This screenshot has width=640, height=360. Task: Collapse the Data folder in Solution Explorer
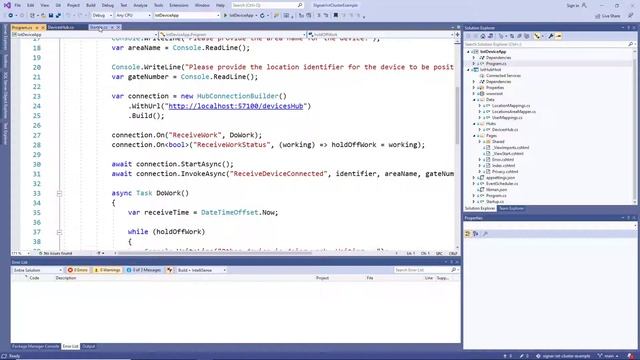tap(474, 100)
